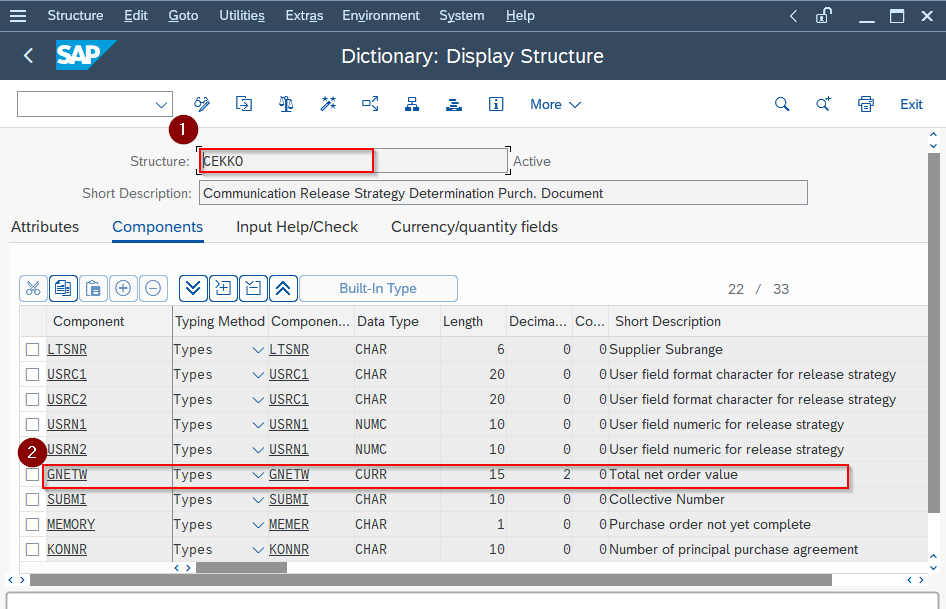Open Typing Method dropdown for SUBMI
The image size is (946, 609).
258,500
